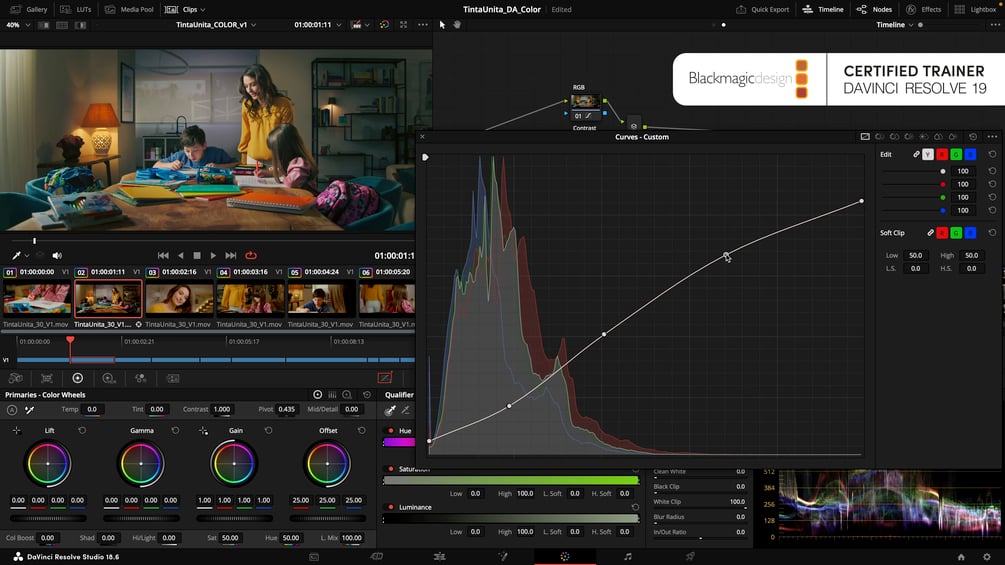Viewport: 1005px width, 565px height.
Task: Select the Curves palette icon
Action: [x=385, y=378]
